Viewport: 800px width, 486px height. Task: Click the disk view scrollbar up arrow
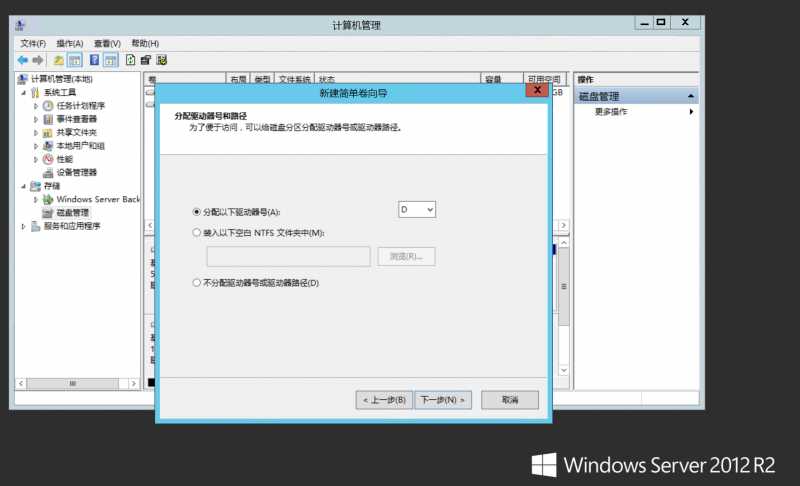coord(564,243)
